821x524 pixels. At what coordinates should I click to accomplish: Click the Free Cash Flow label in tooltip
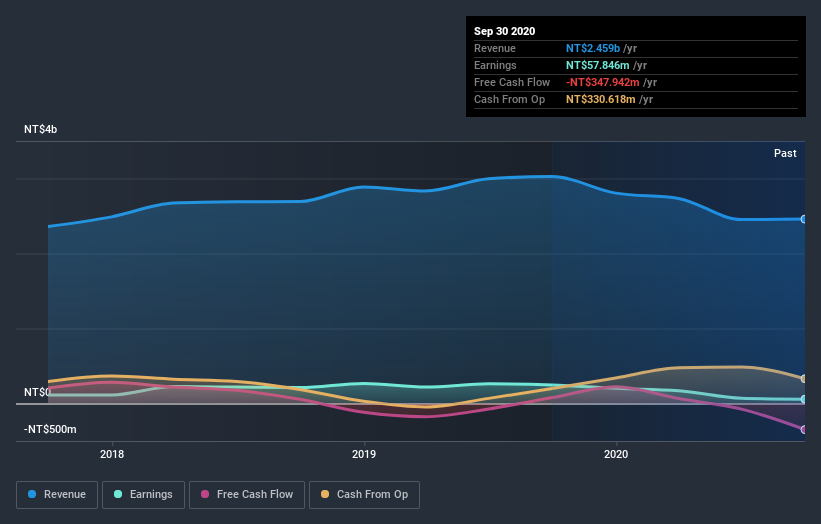coord(512,82)
